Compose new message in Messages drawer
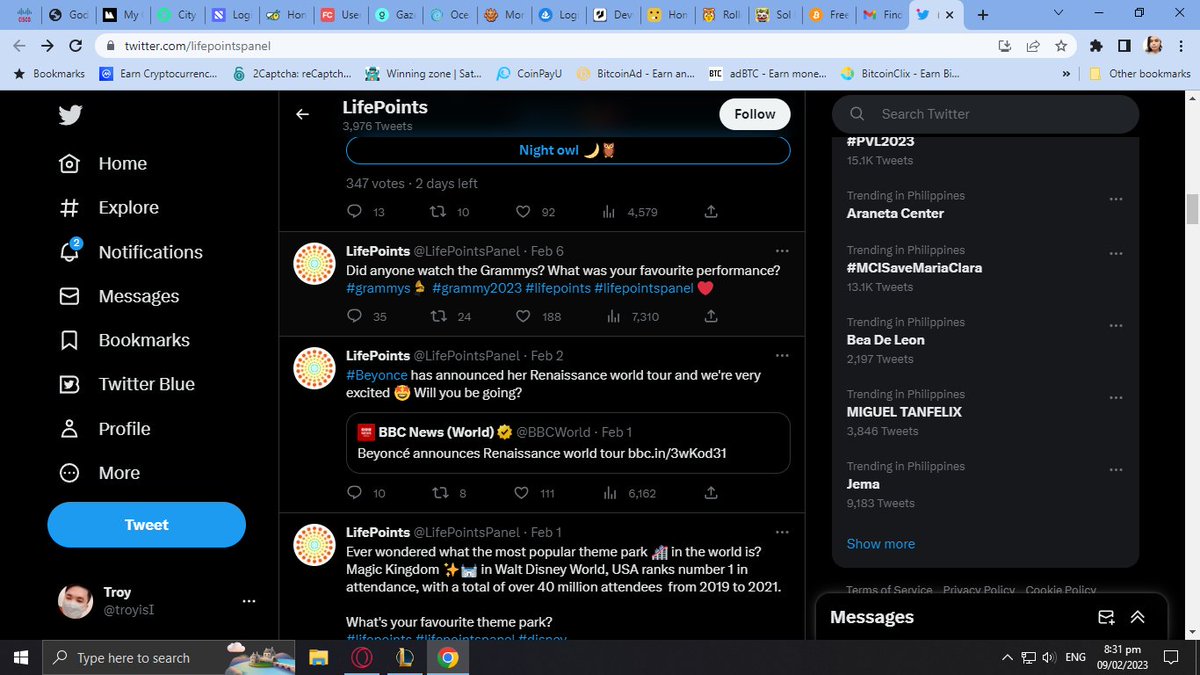Viewport: 1200px width, 675px height. (1106, 617)
